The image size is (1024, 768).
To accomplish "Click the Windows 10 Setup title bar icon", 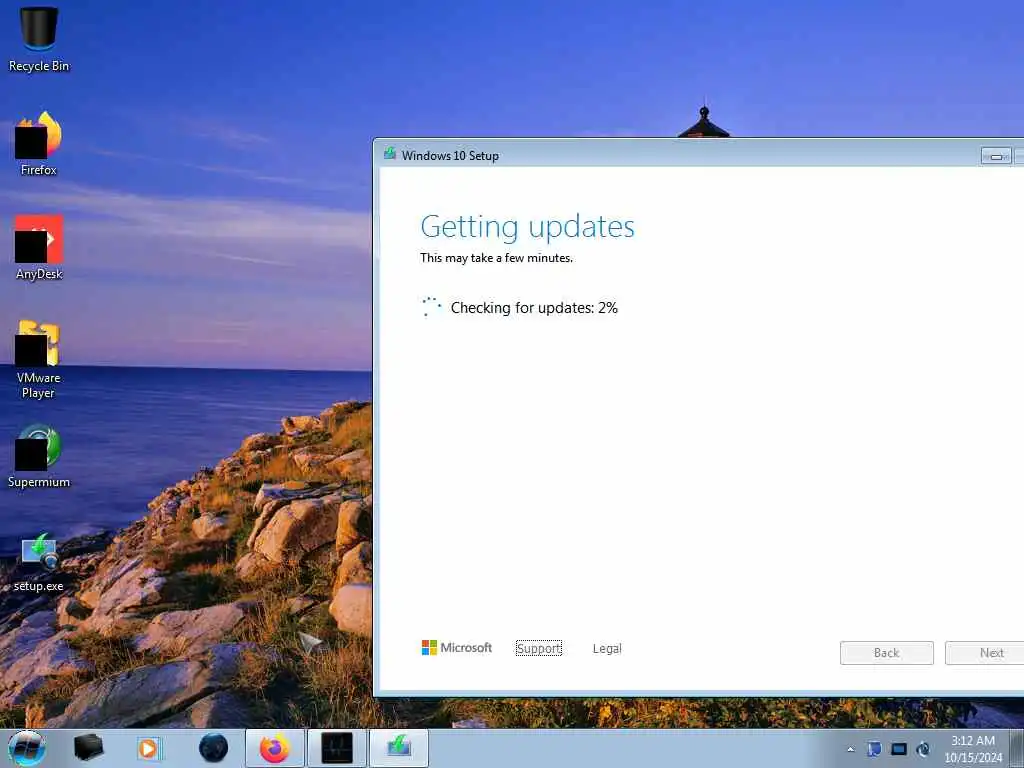I will coord(390,154).
